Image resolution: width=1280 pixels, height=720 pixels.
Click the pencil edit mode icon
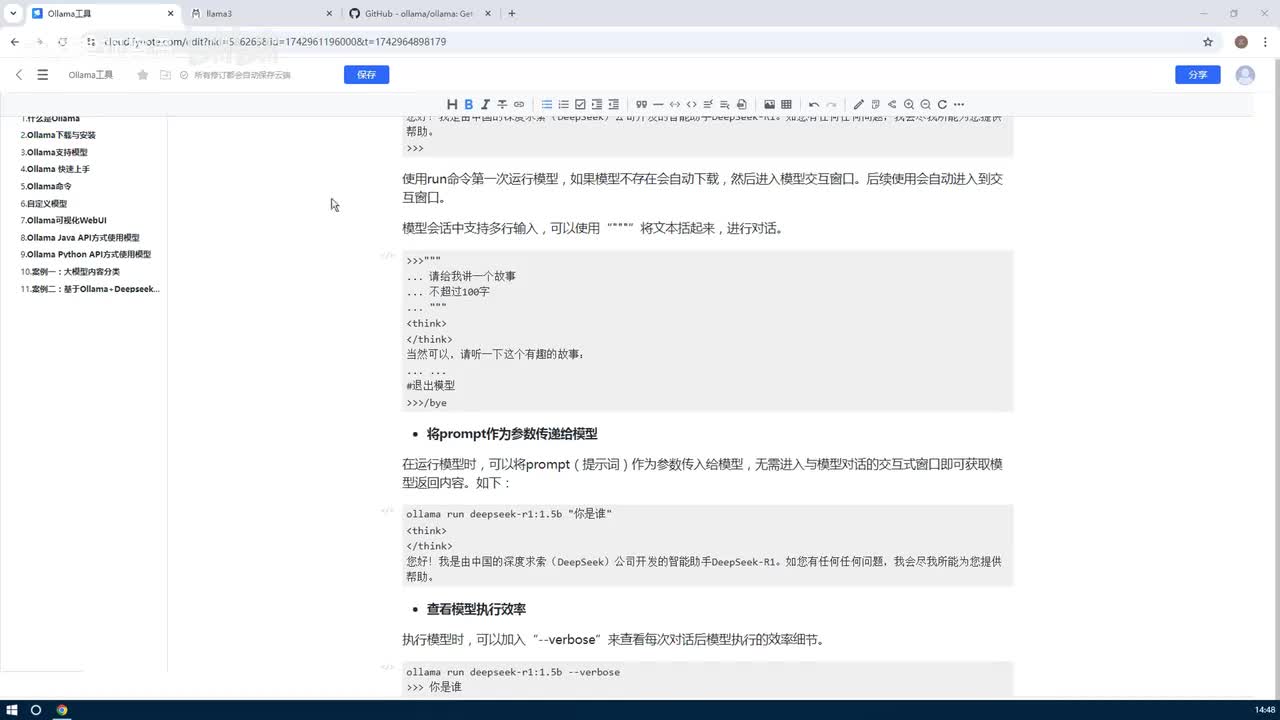859,104
